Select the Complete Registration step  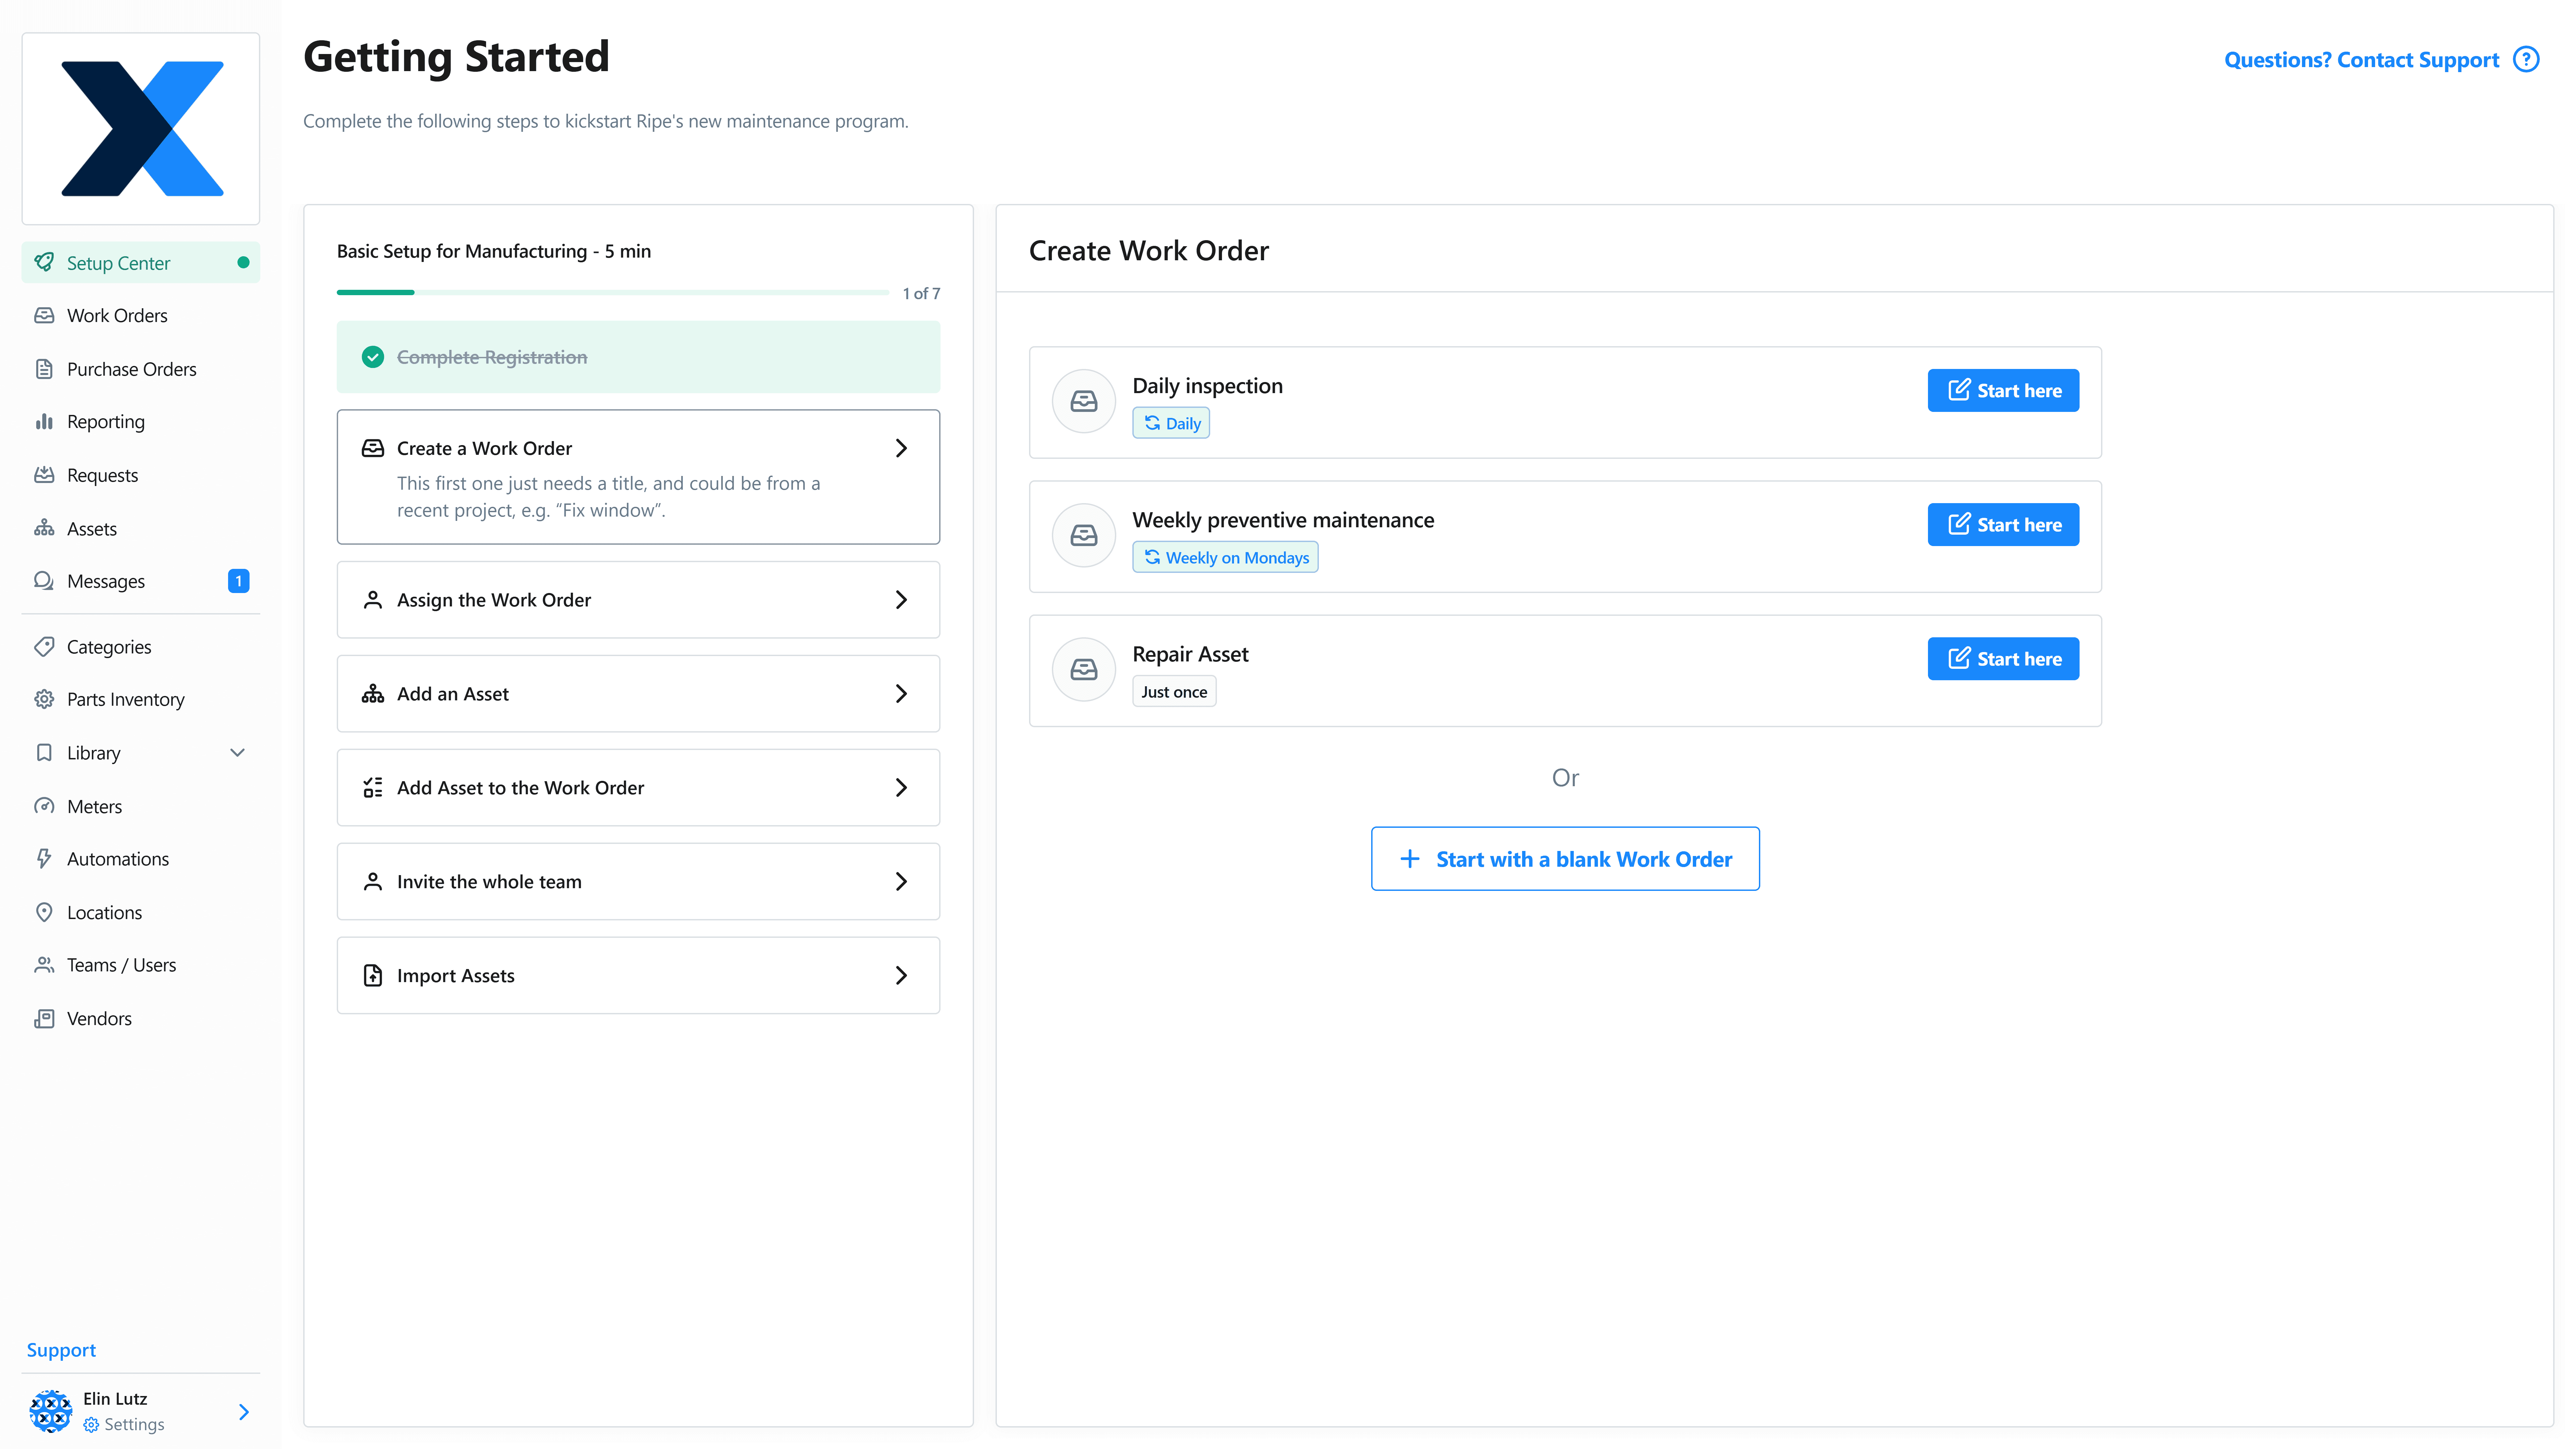(638, 357)
